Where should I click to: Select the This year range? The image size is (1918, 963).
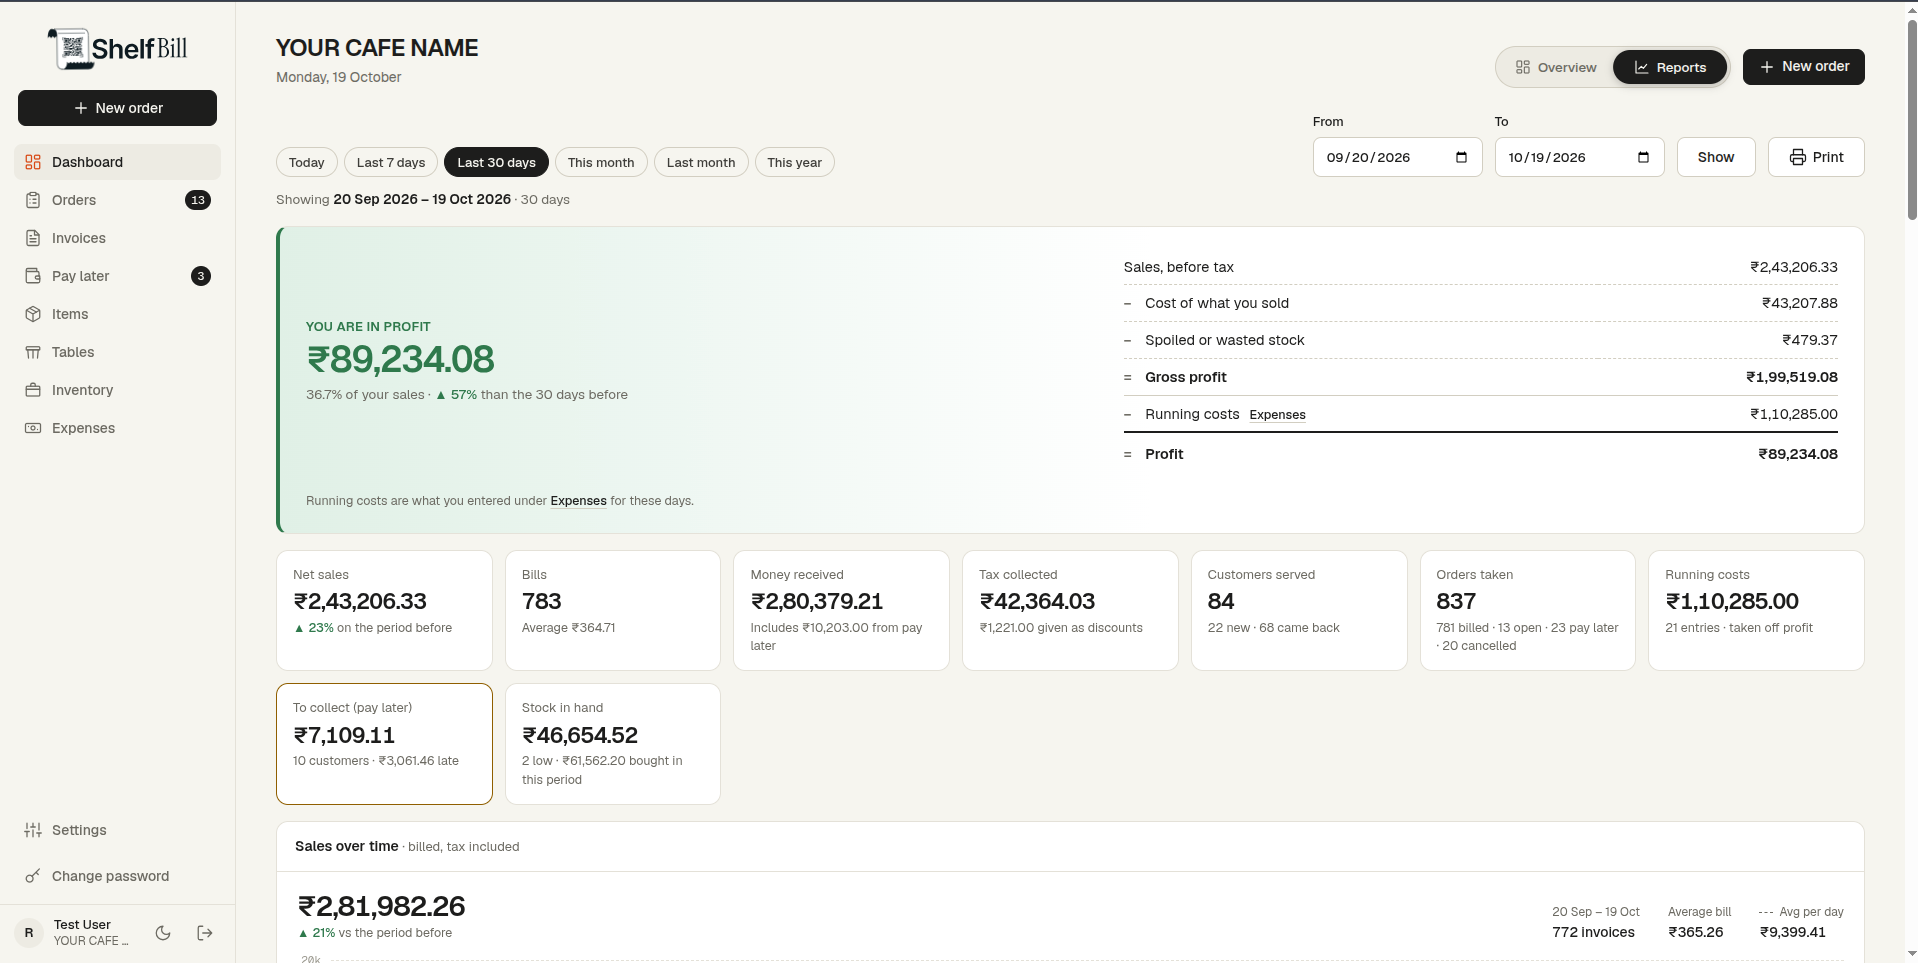pos(795,162)
